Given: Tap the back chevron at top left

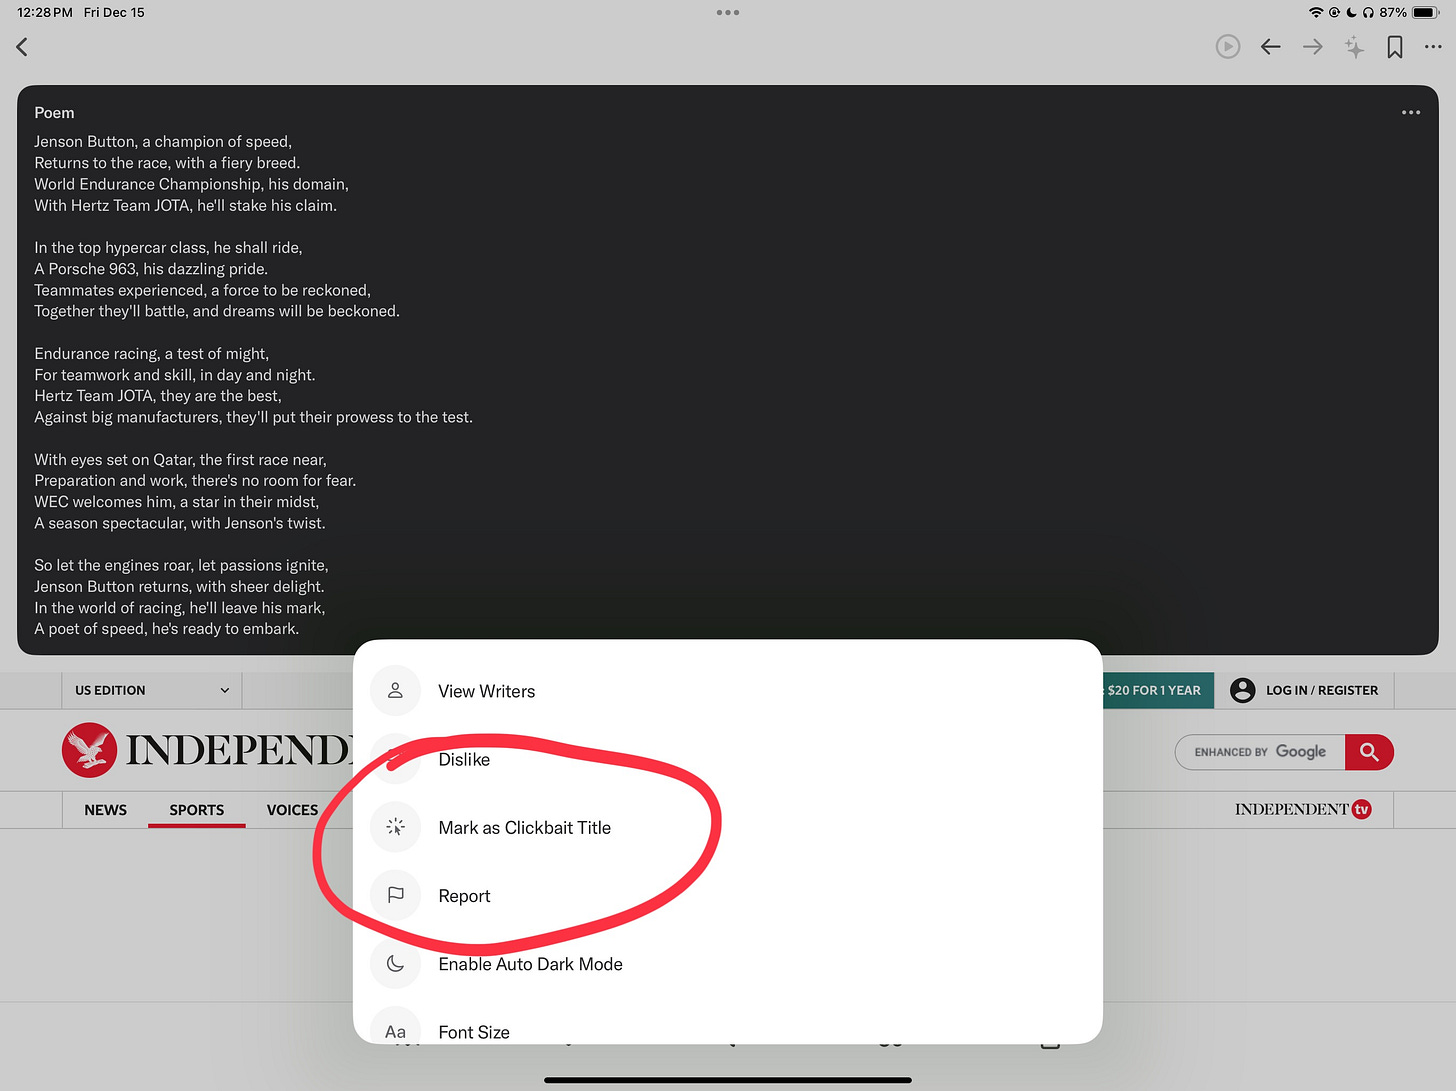Looking at the screenshot, I should tap(22, 47).
